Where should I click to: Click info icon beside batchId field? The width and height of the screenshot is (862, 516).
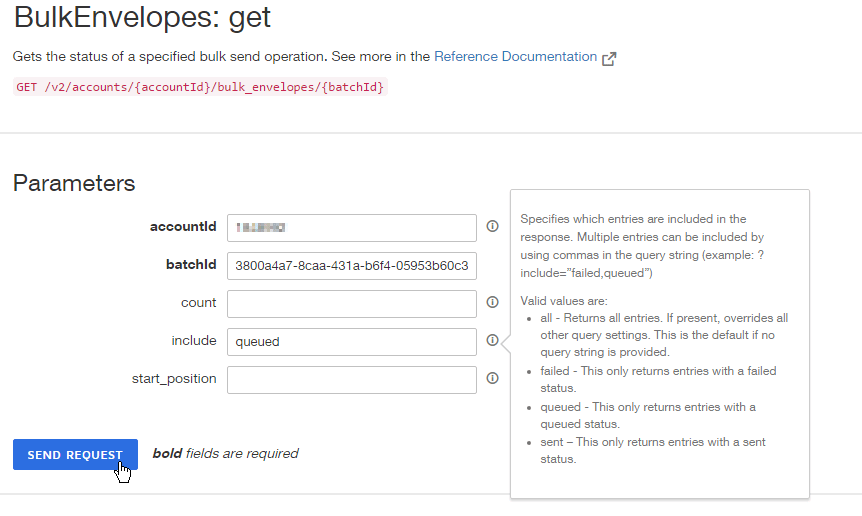coord(492,265)
